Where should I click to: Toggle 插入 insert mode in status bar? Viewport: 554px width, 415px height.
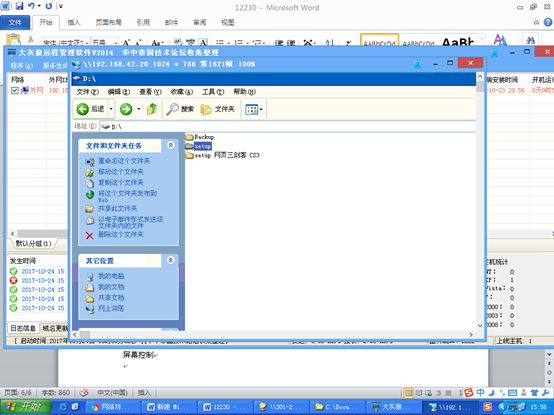[x=144, y=392]
